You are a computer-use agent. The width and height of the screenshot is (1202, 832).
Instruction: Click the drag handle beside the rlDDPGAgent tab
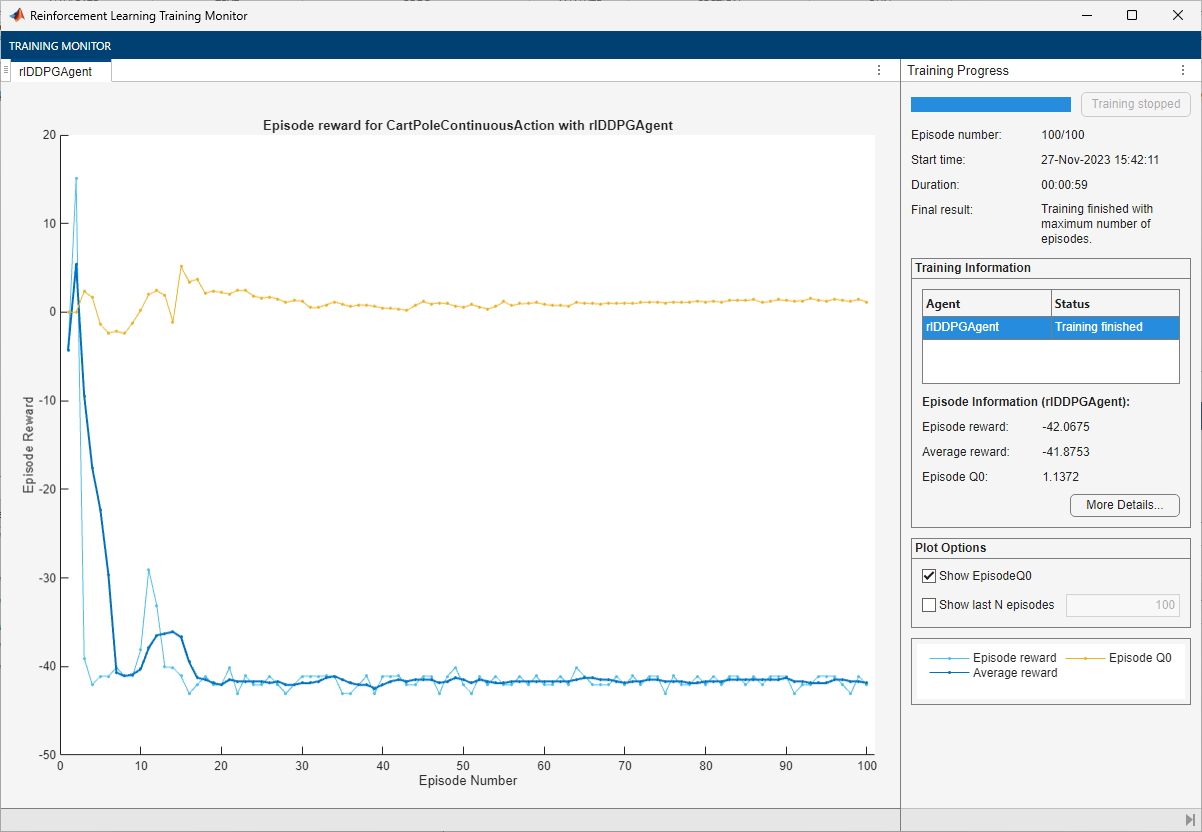7,71
